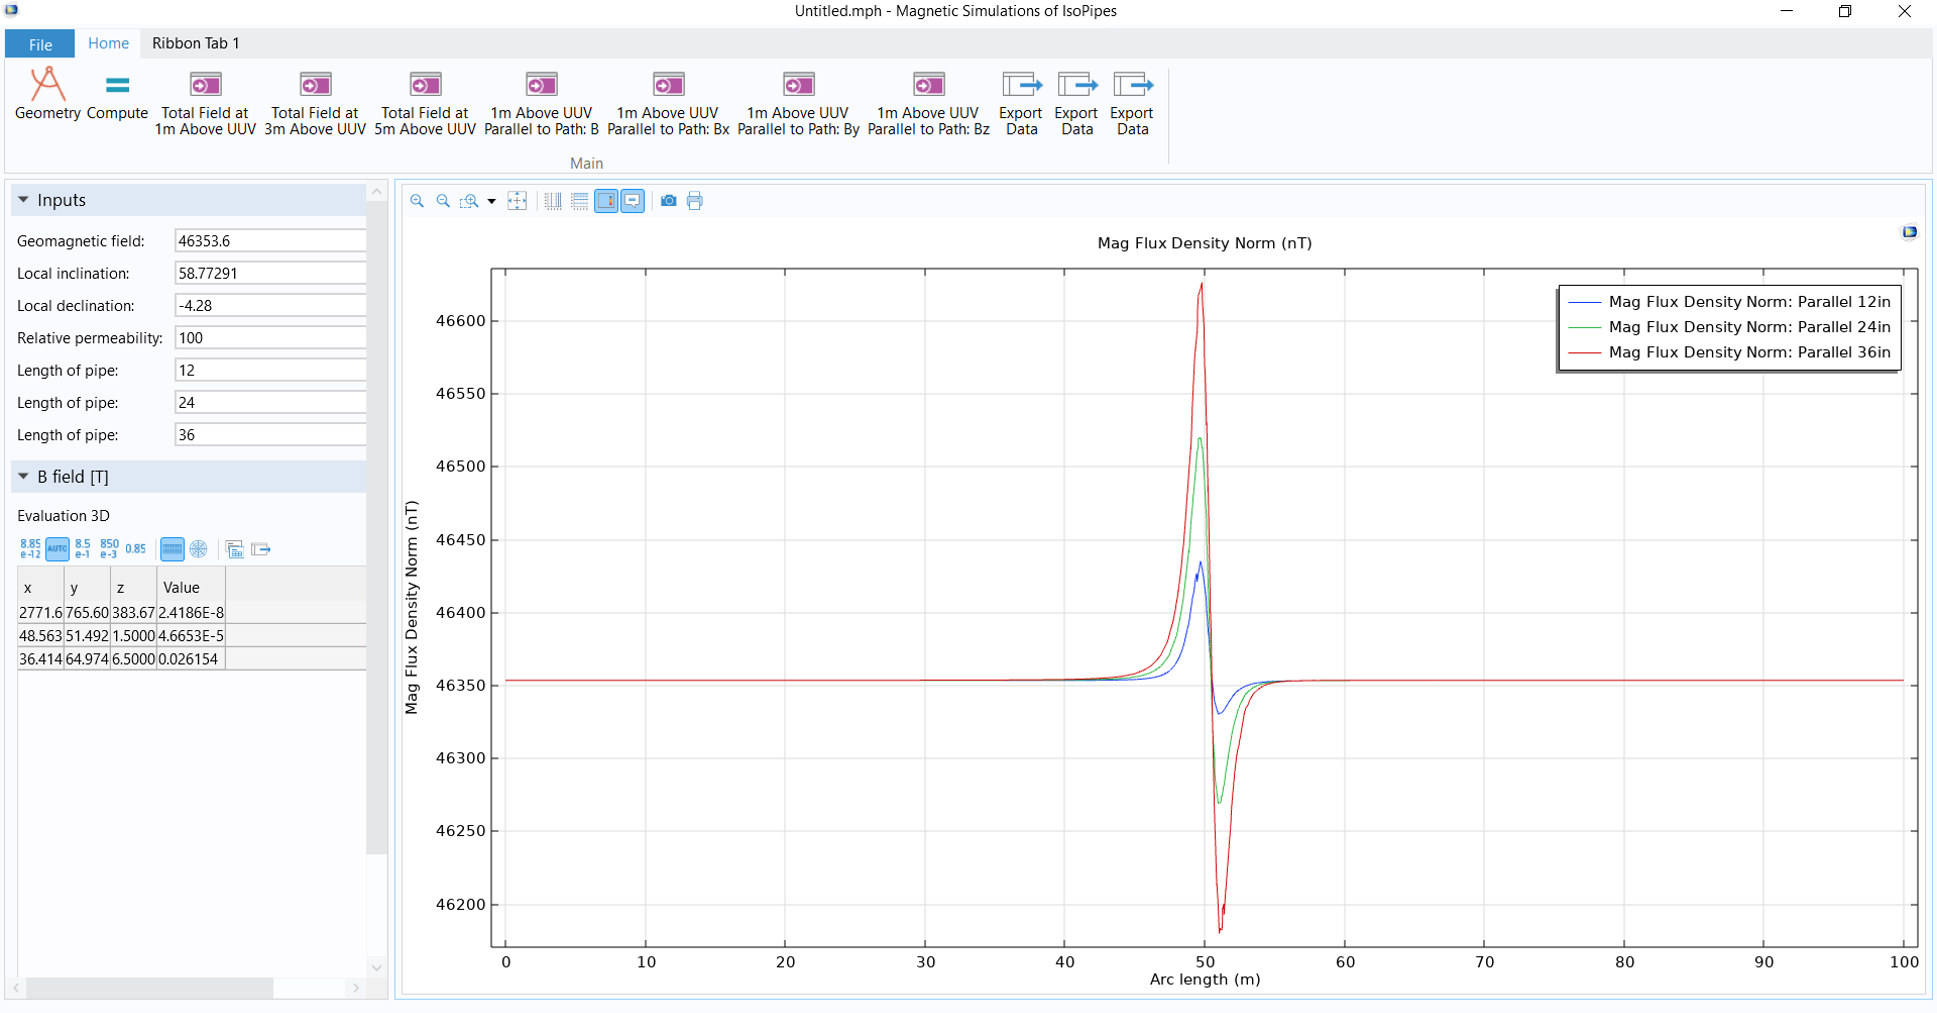Open the File menu

tap(40, 44)
